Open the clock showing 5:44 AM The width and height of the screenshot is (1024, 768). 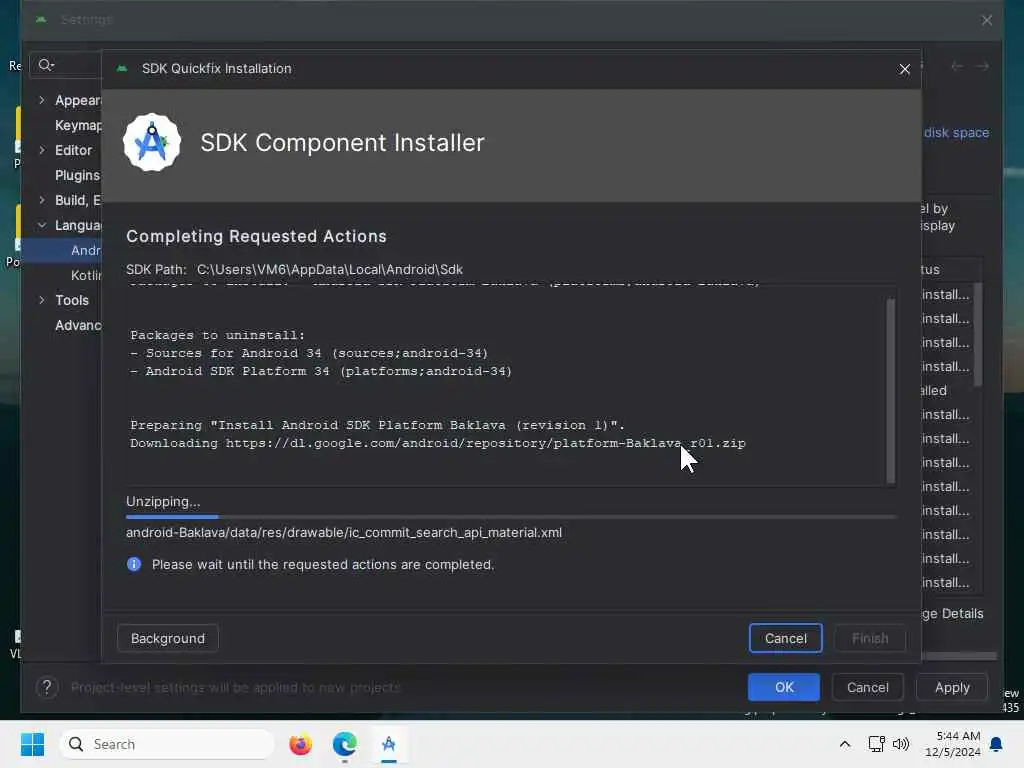click(x=953, y=744)
